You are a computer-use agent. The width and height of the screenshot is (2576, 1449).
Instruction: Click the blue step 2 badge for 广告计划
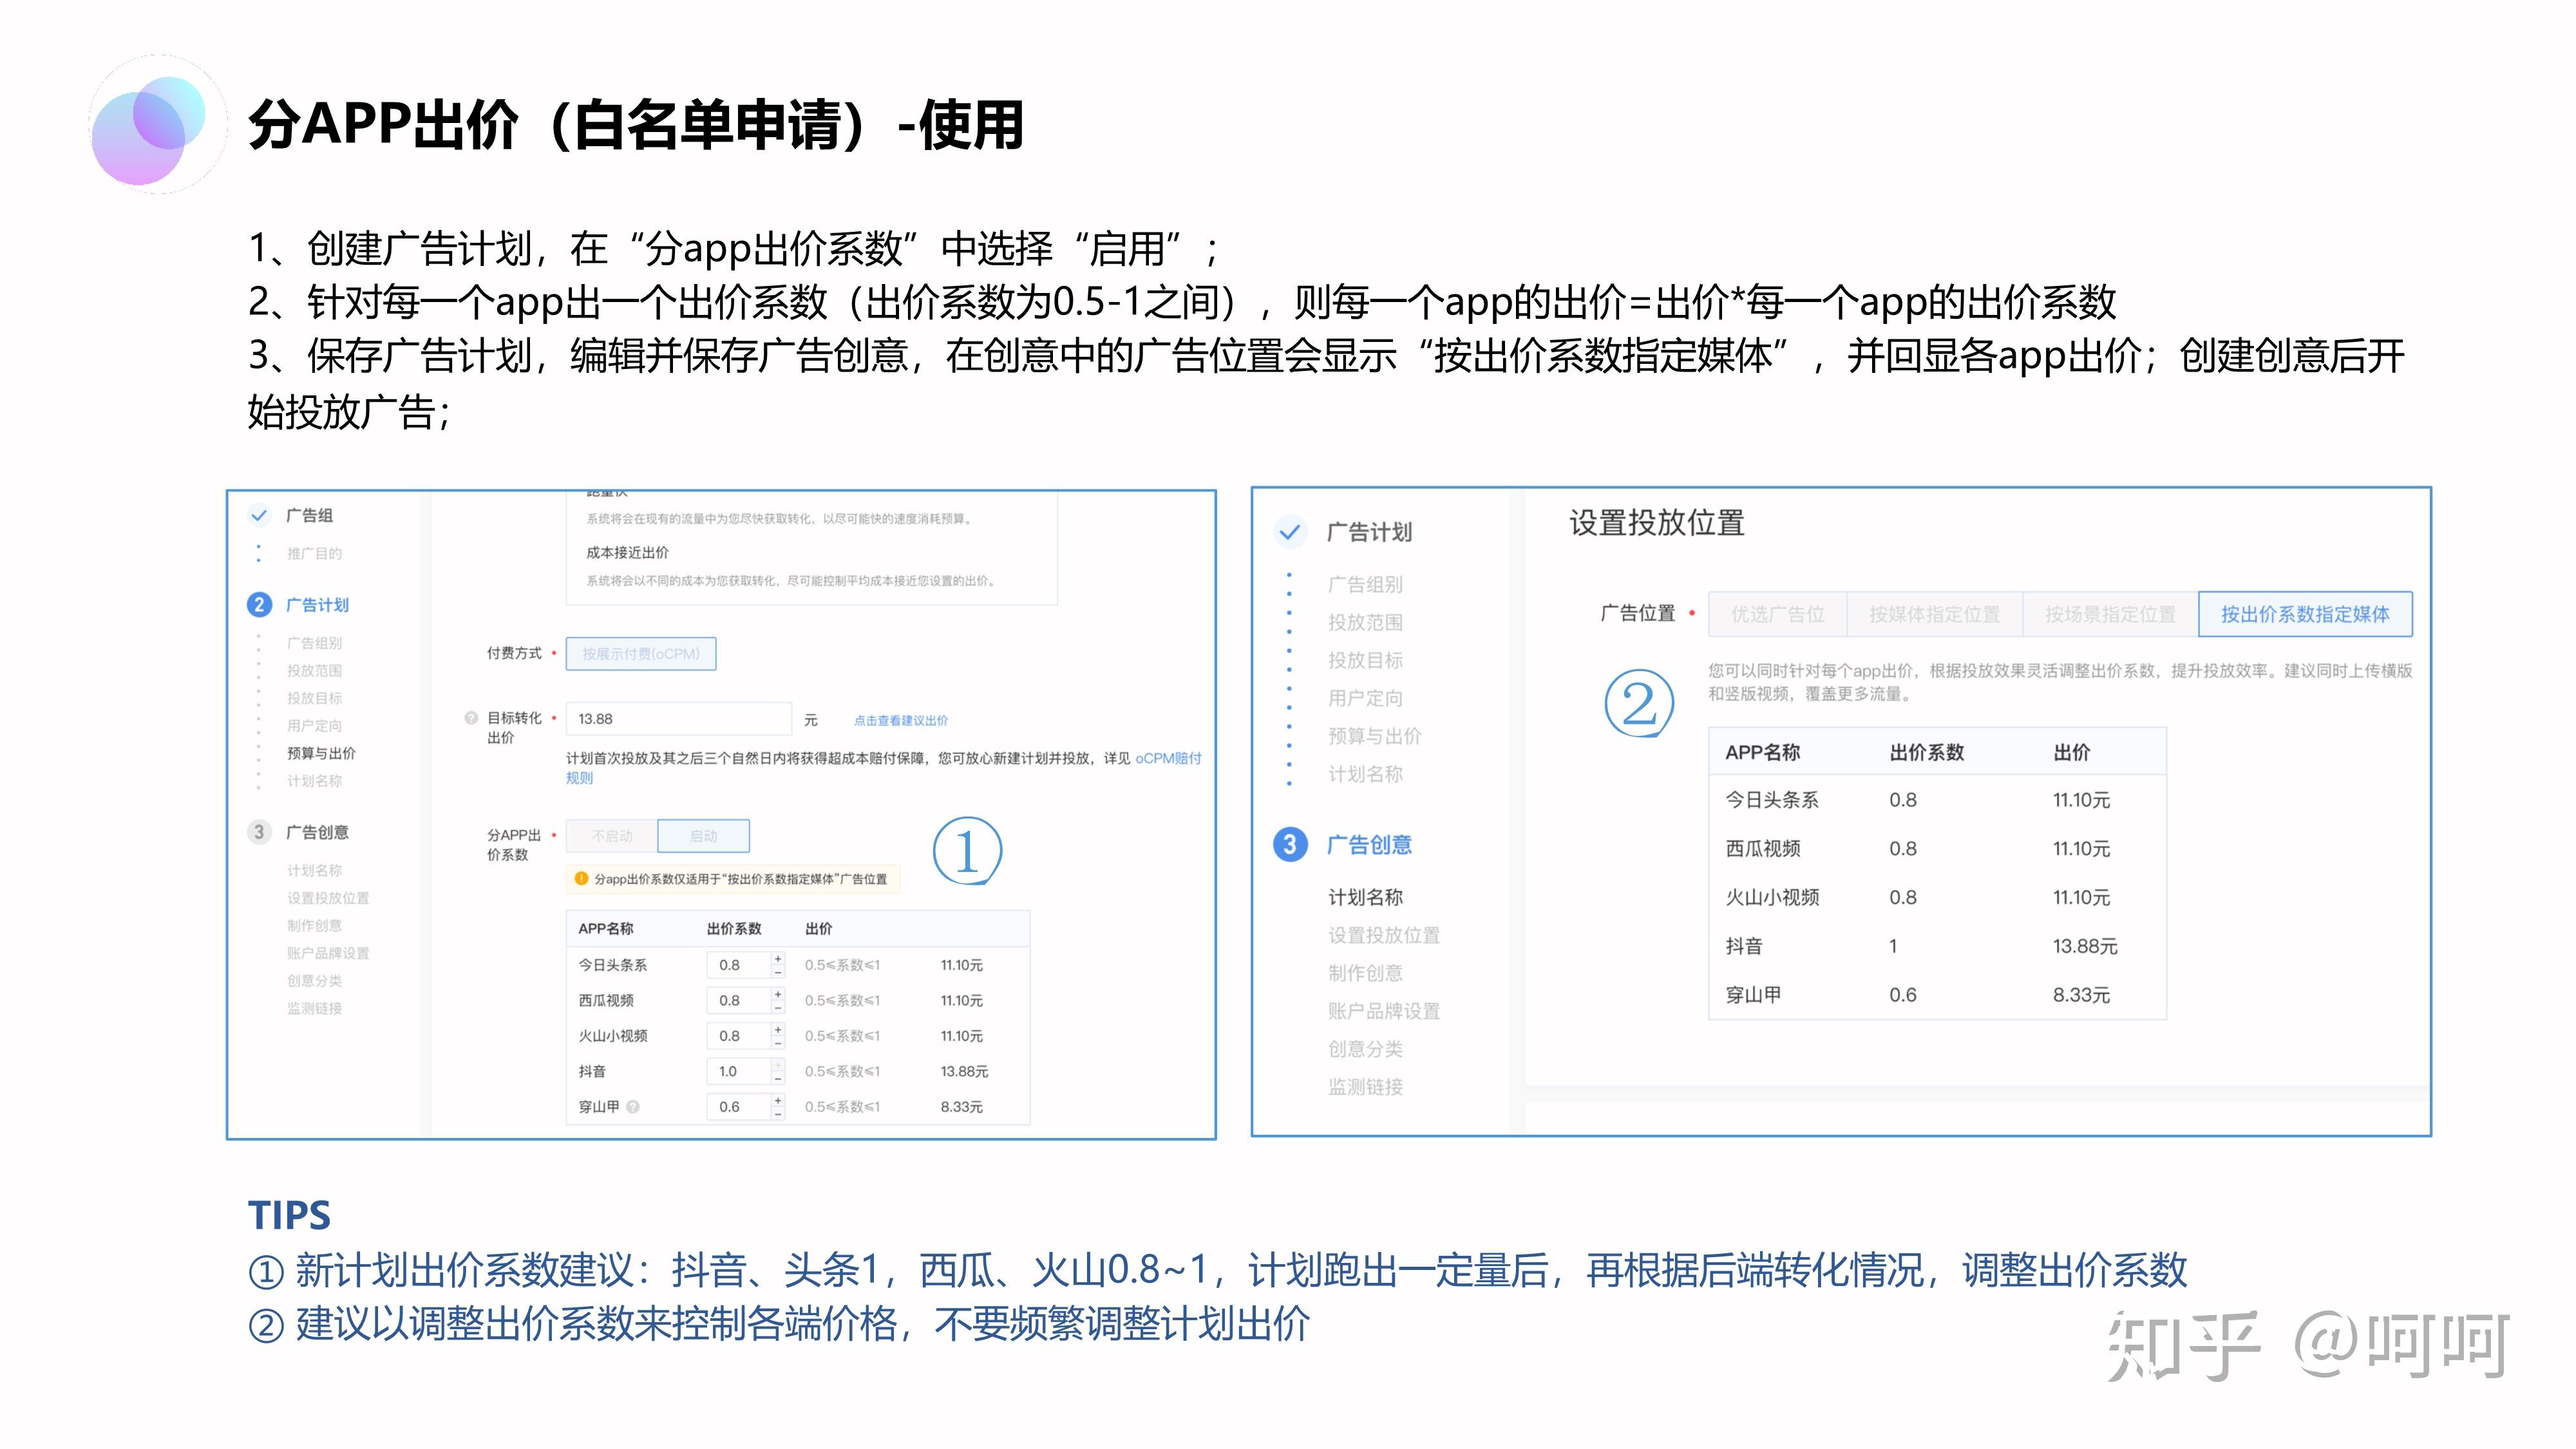259,604
